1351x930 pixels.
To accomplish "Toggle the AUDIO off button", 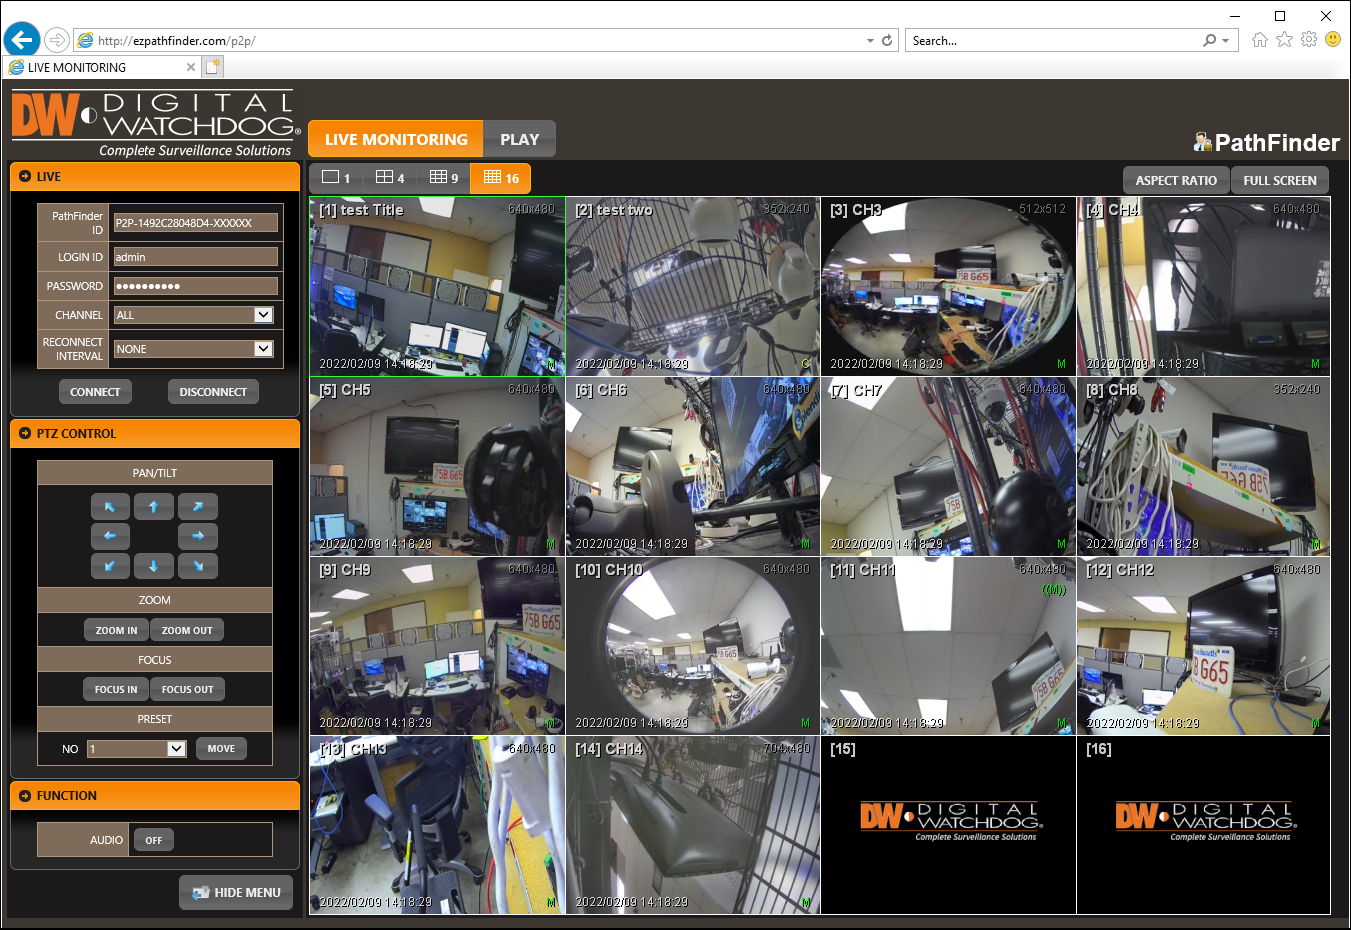I will 153,840.
